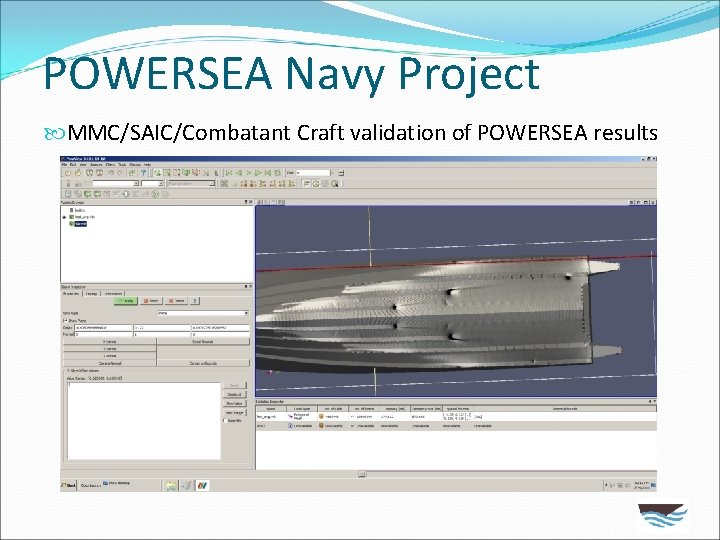This screenshot has width=720, height=540.
Task: Click the Reset button in Object Inspector
Action: 151,301
